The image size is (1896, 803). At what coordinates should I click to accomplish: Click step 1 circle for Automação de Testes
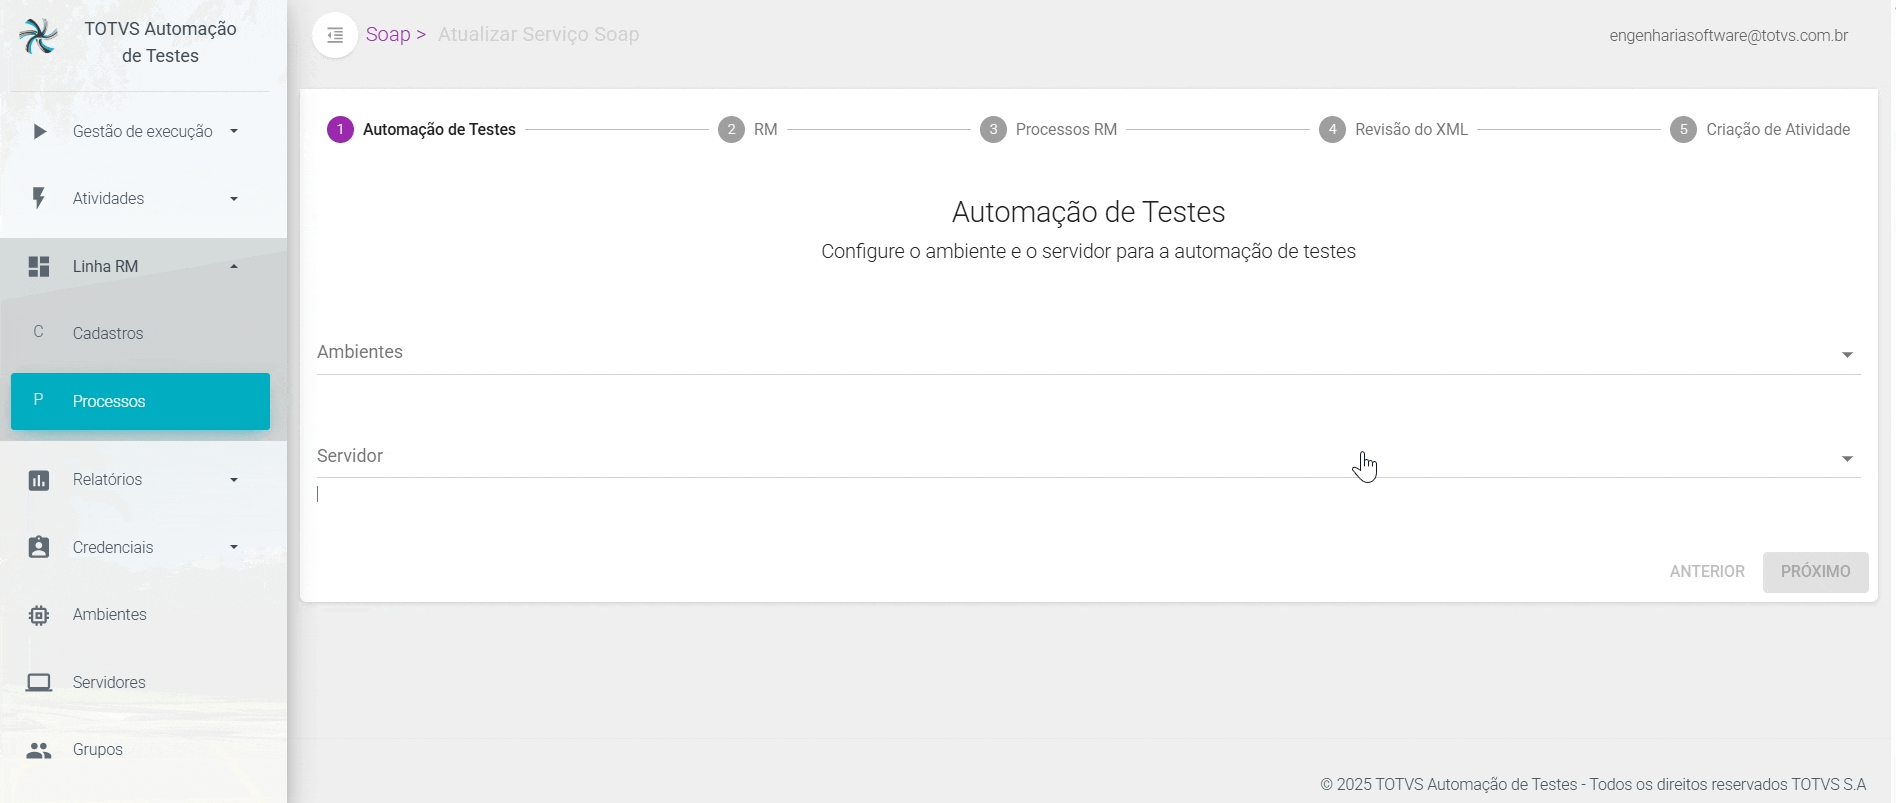[x=340, y=130]
